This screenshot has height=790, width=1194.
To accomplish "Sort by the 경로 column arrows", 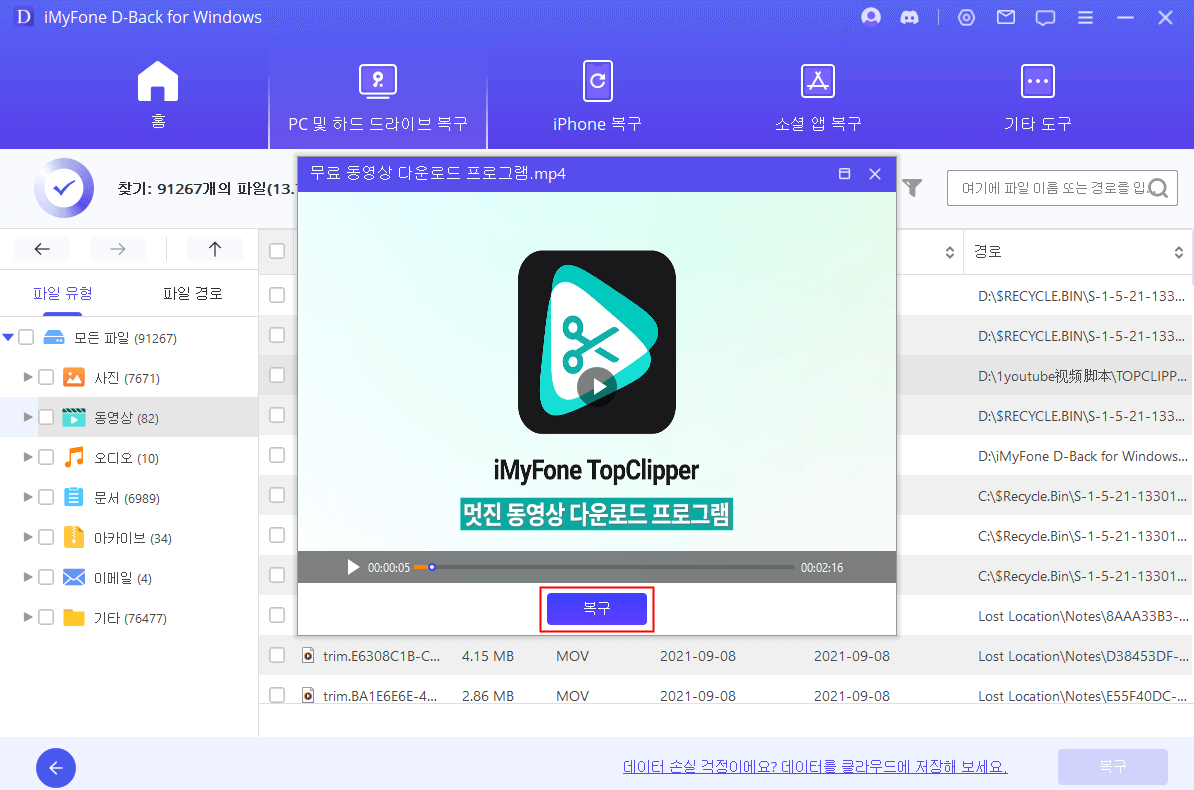I will click(1178, 252).
